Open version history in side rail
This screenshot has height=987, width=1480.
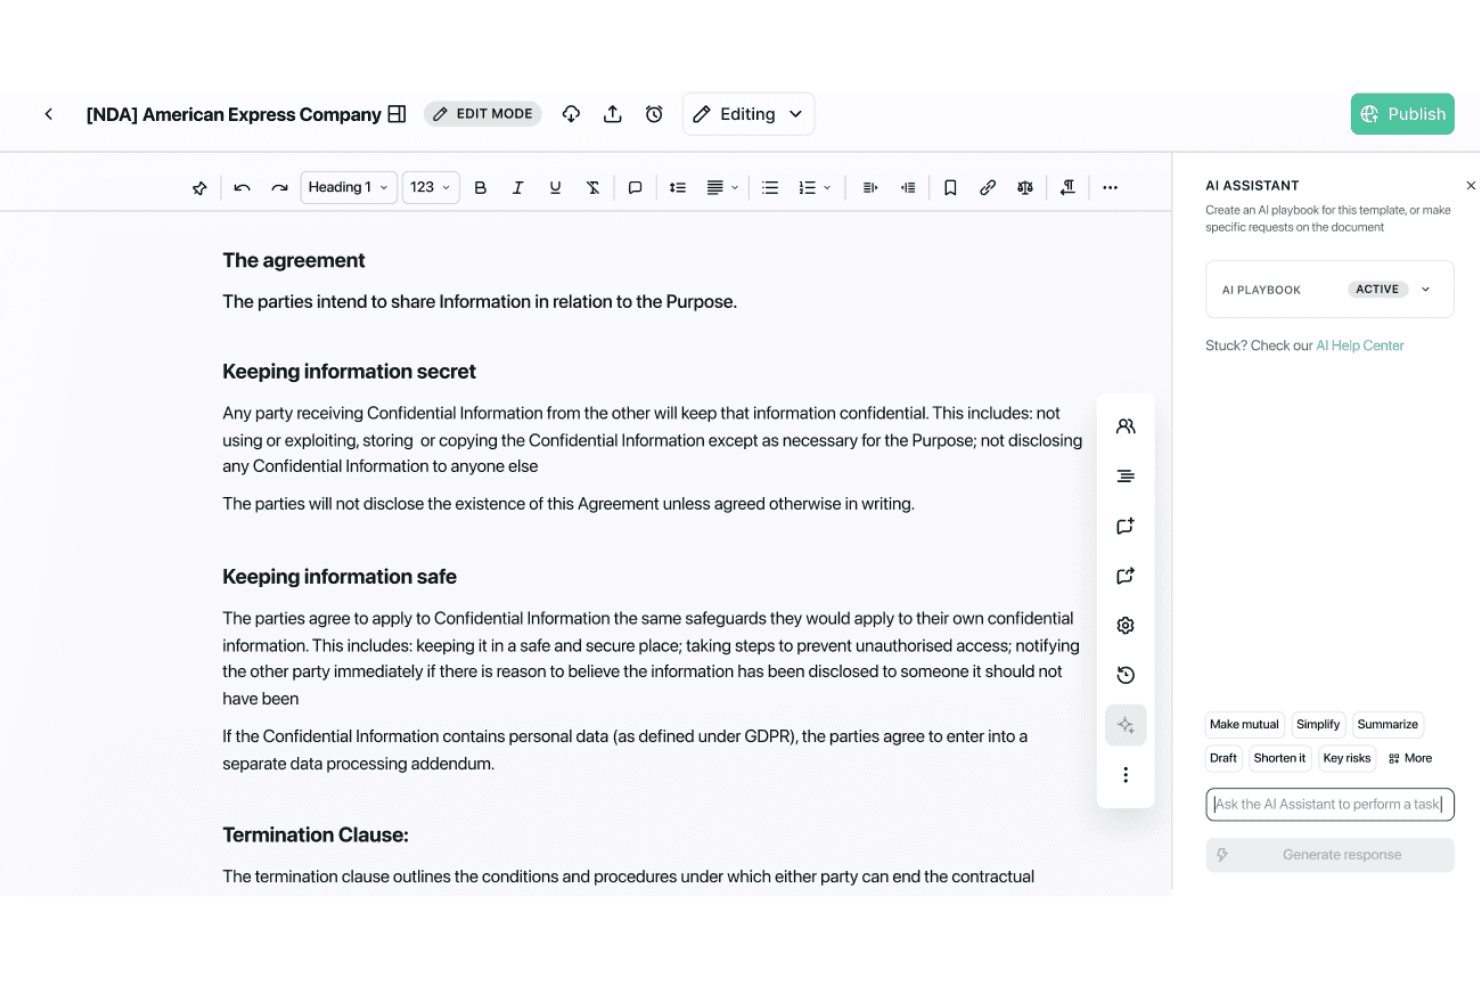point(1125,675)
